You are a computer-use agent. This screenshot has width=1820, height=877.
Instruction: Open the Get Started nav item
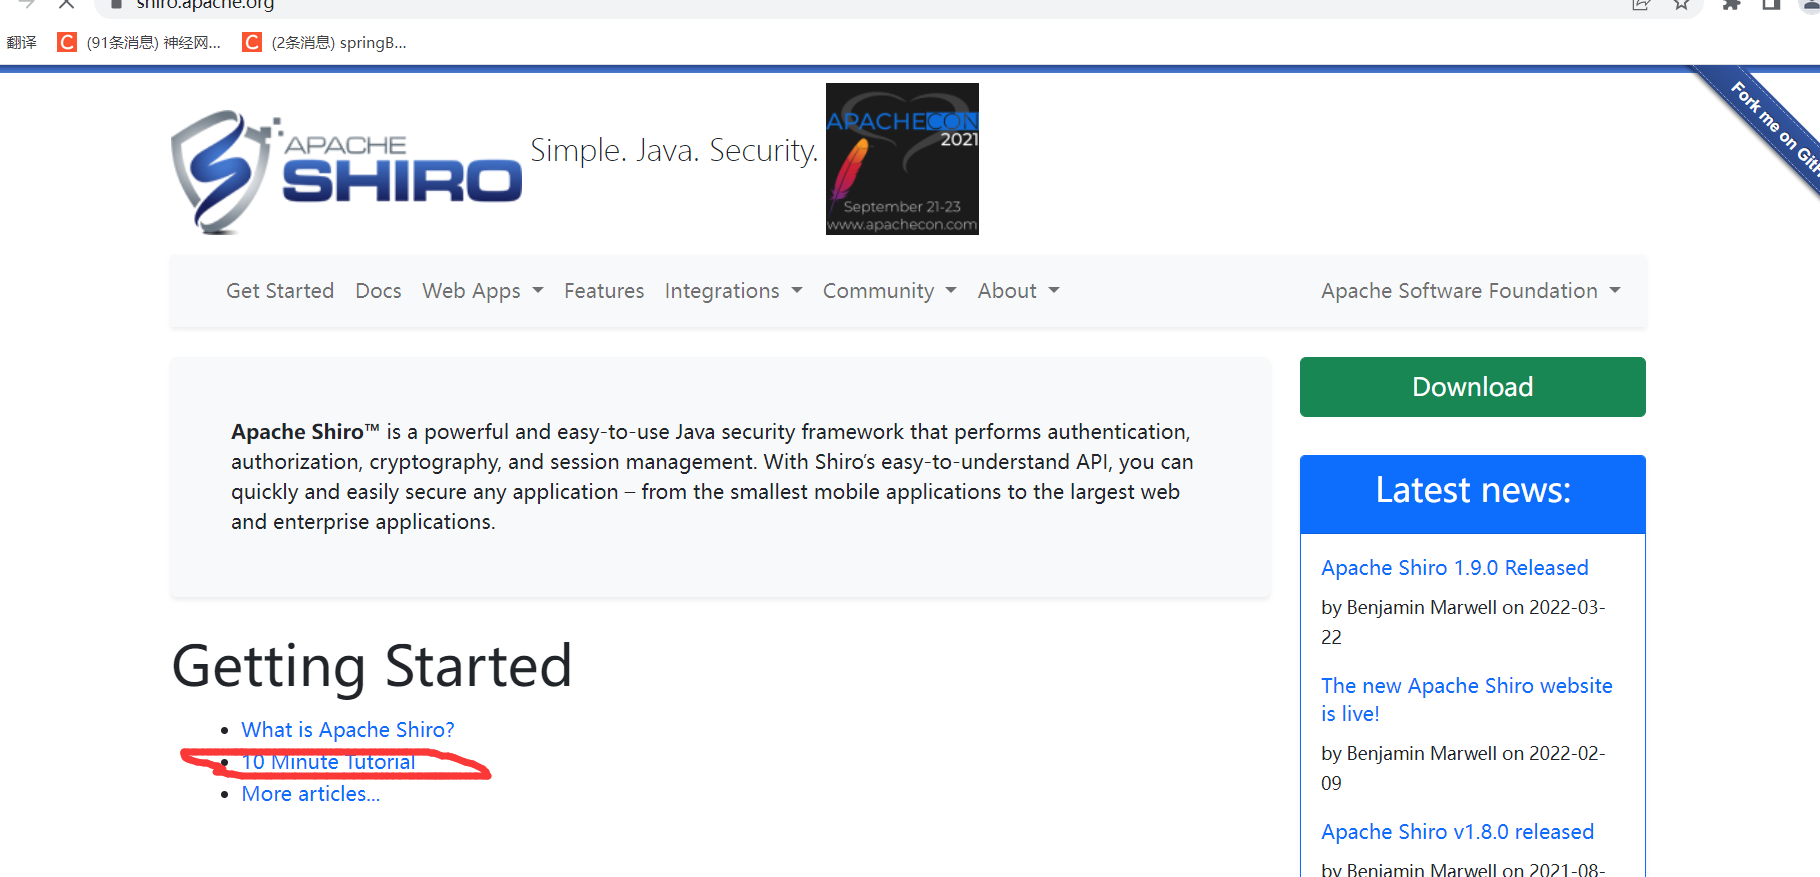point(280,291)
